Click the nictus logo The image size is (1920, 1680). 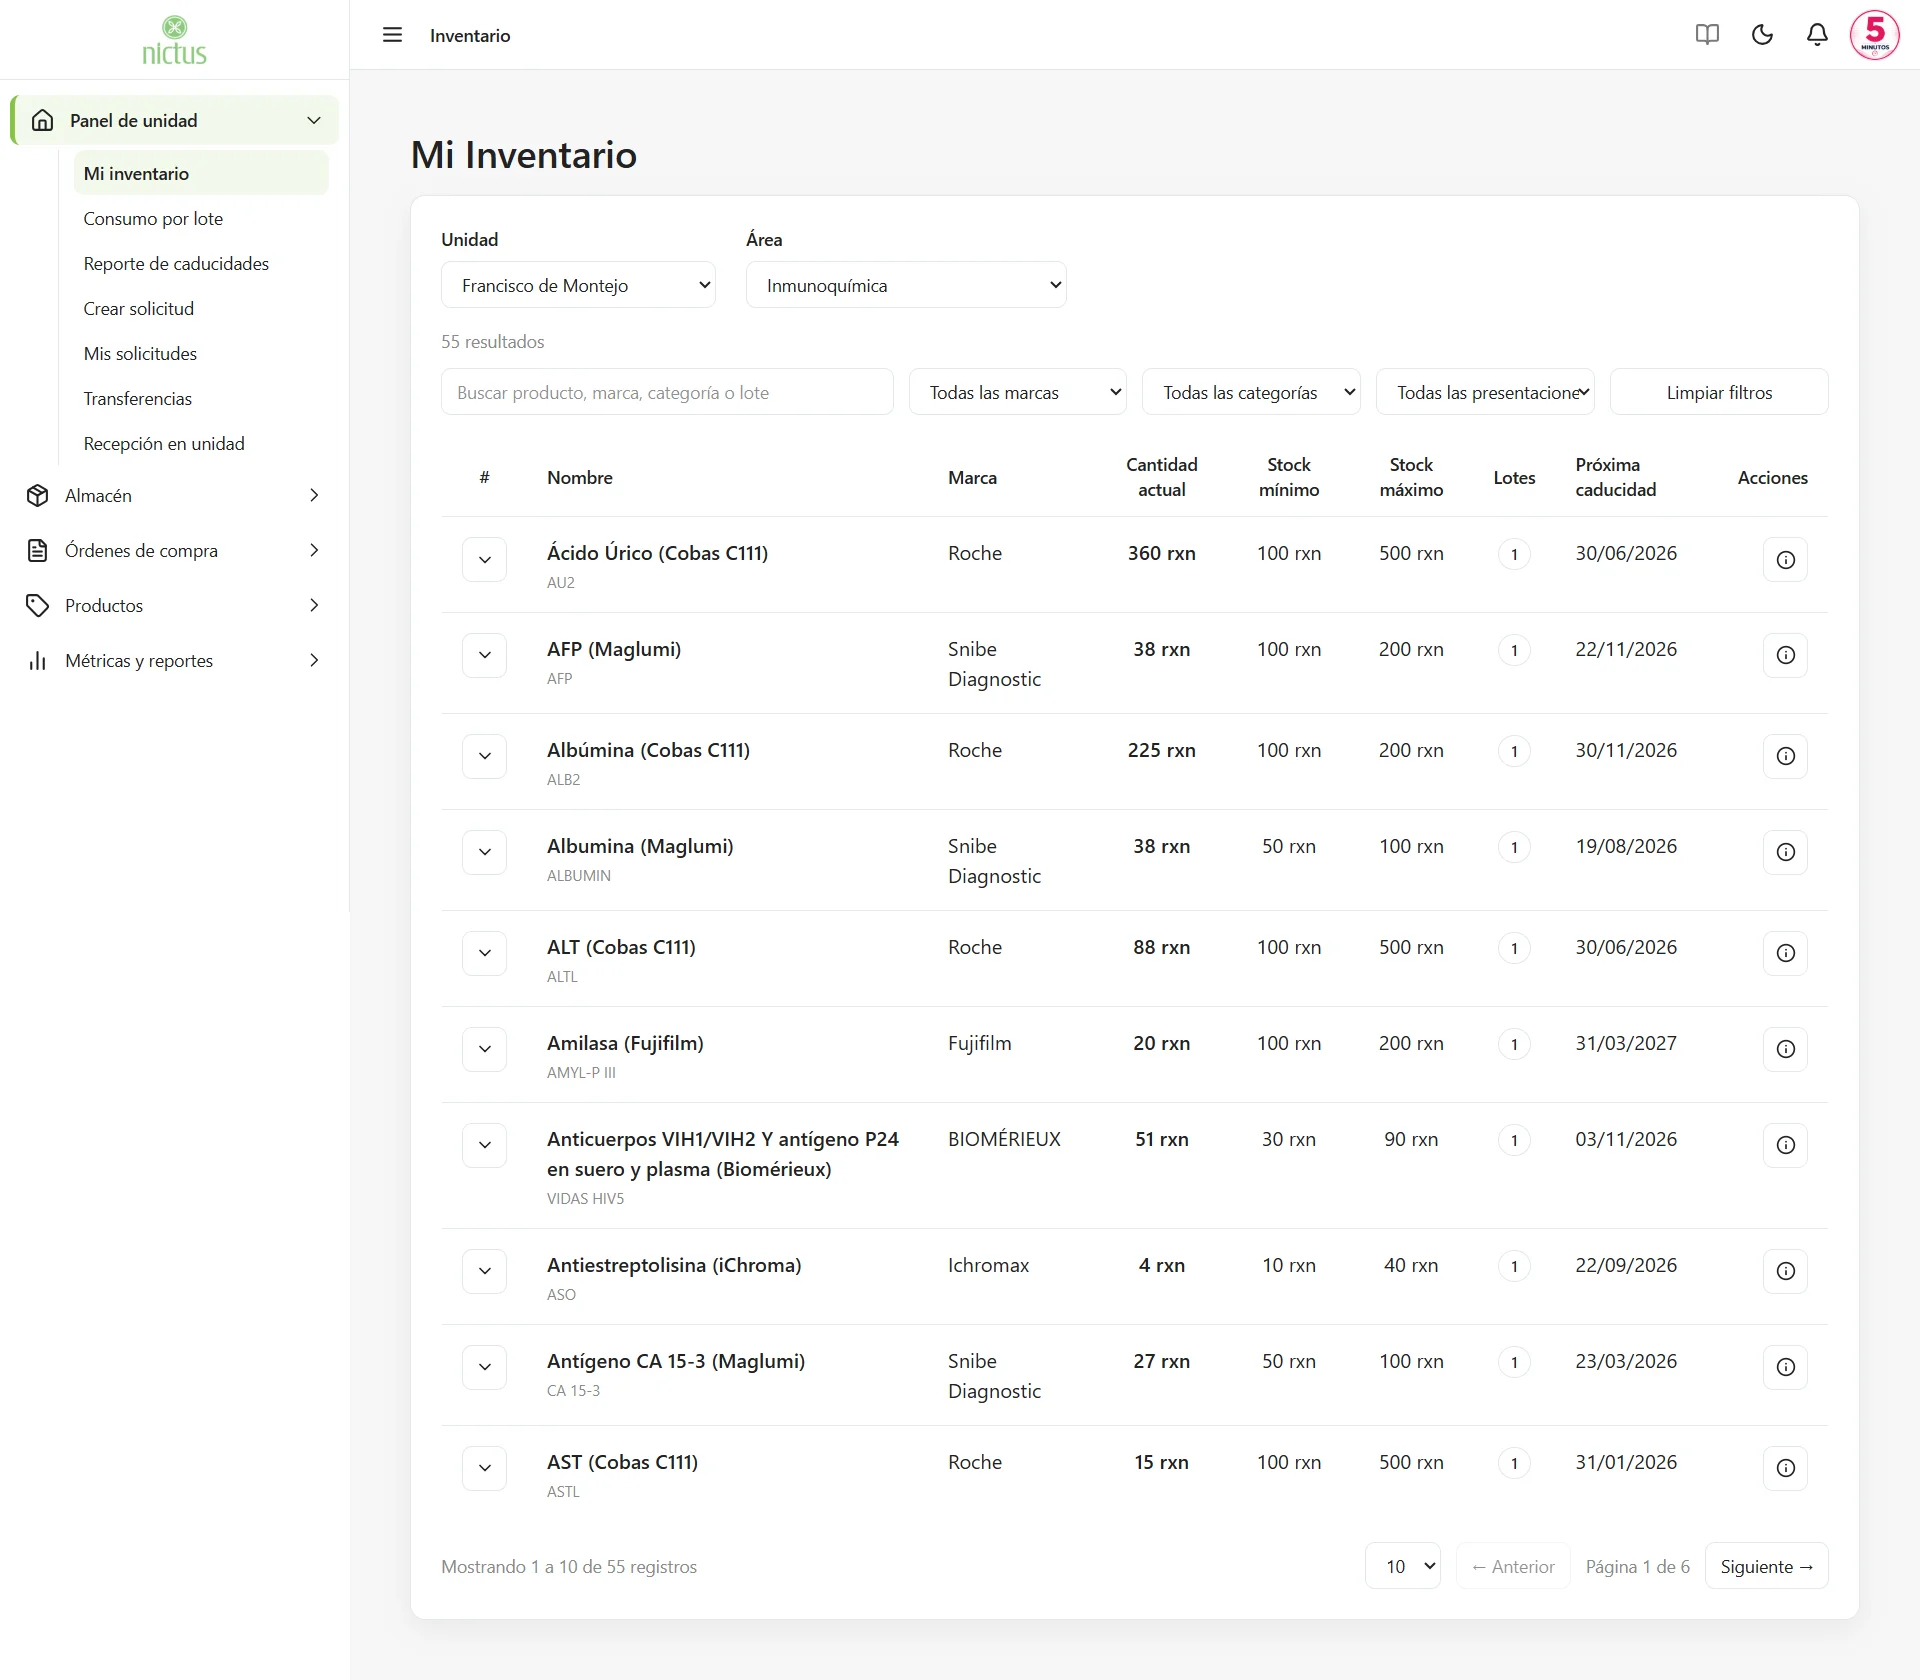174,41
